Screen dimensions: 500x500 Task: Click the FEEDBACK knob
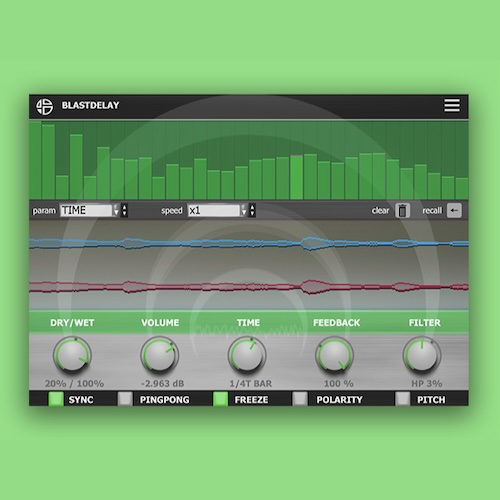[x=335, y=355]
